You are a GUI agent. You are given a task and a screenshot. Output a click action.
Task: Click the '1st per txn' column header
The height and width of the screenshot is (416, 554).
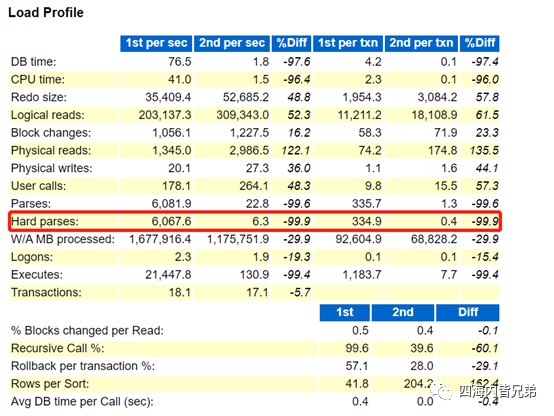tap(348, 43)
